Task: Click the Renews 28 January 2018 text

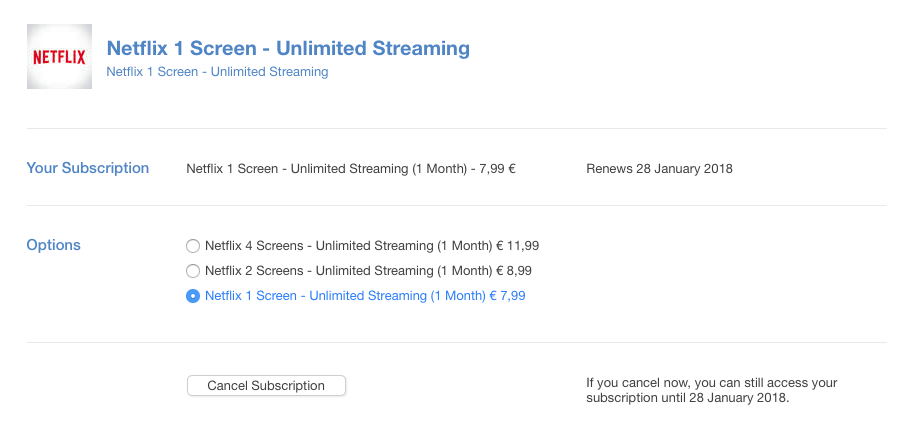Action: point(659,169)
